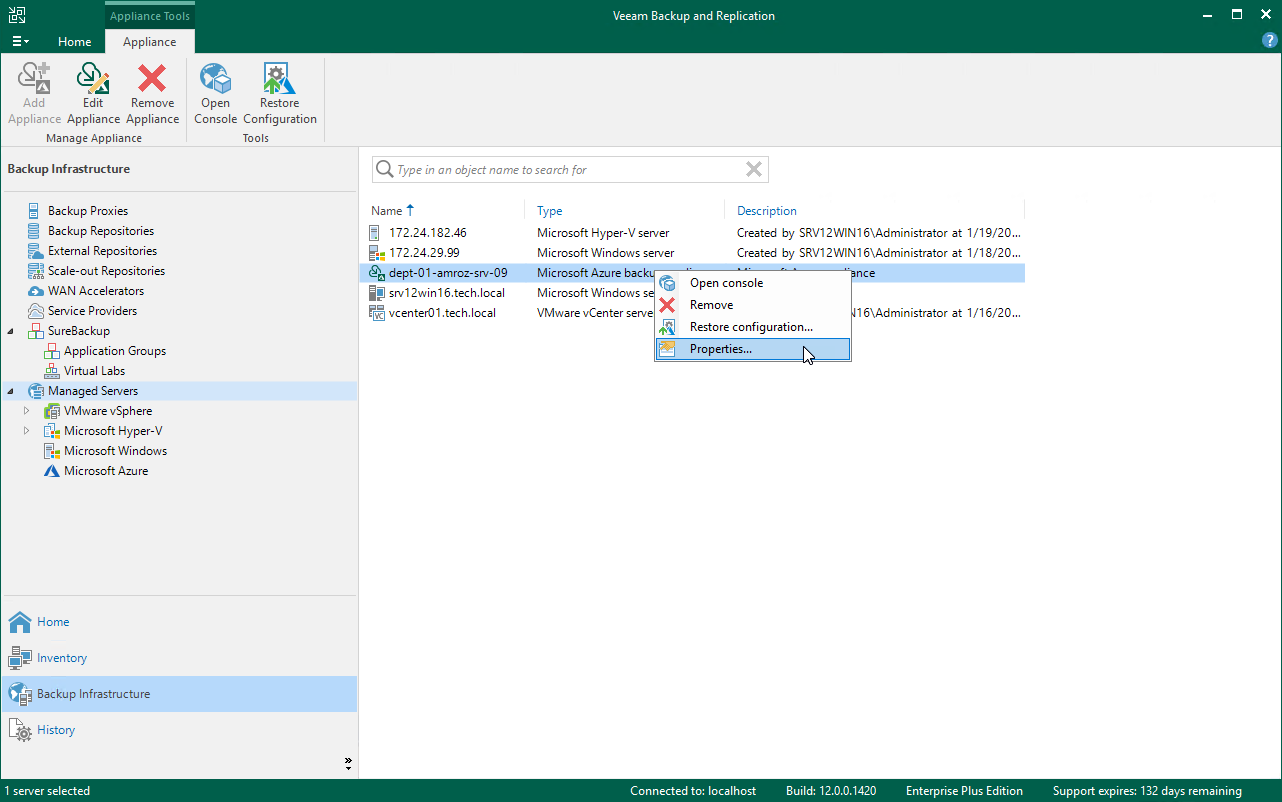The height and width of the screenshot is (802, 1282).
Task: Click the Connected to: localhost status text
Action: coord(693,791)
